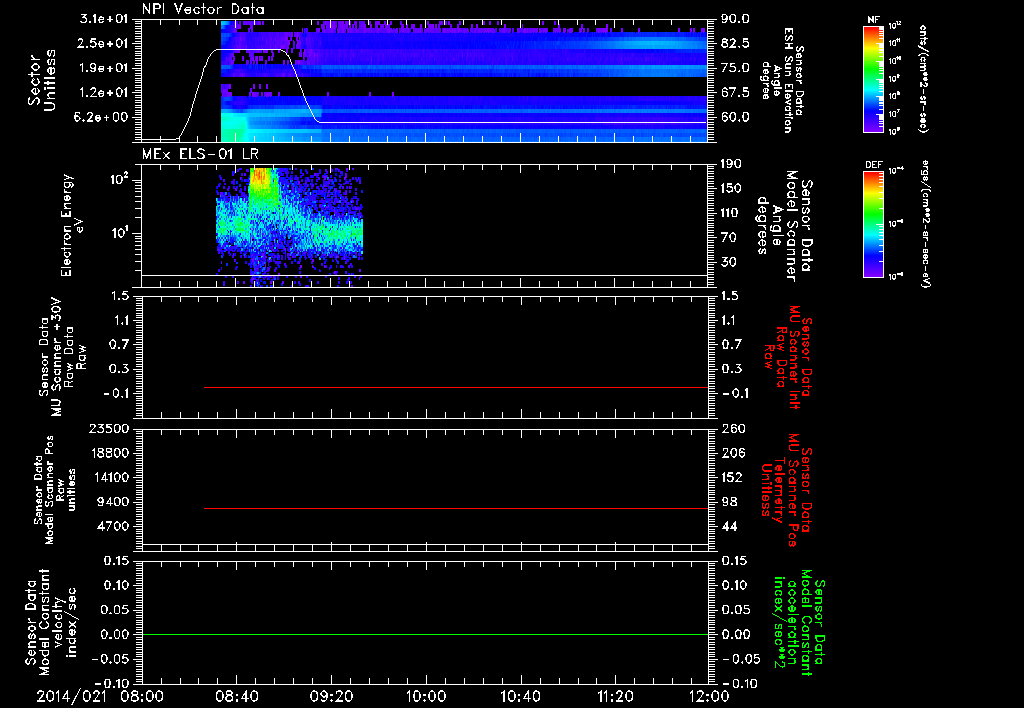
Task: Click the white sun elevation curve plateau
Action: tap(251, 49)
